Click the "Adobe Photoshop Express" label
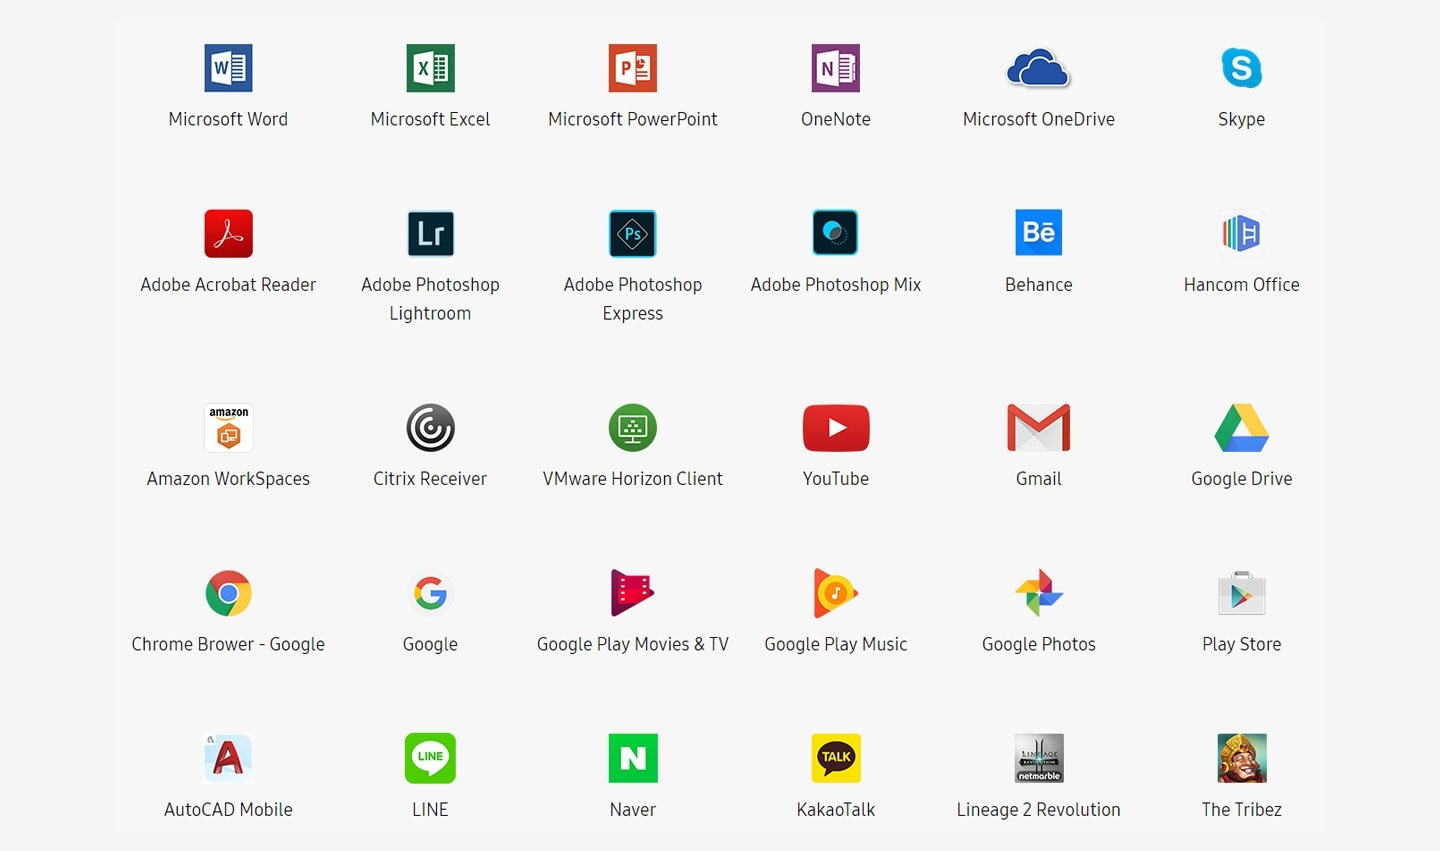 click(633, 299)
